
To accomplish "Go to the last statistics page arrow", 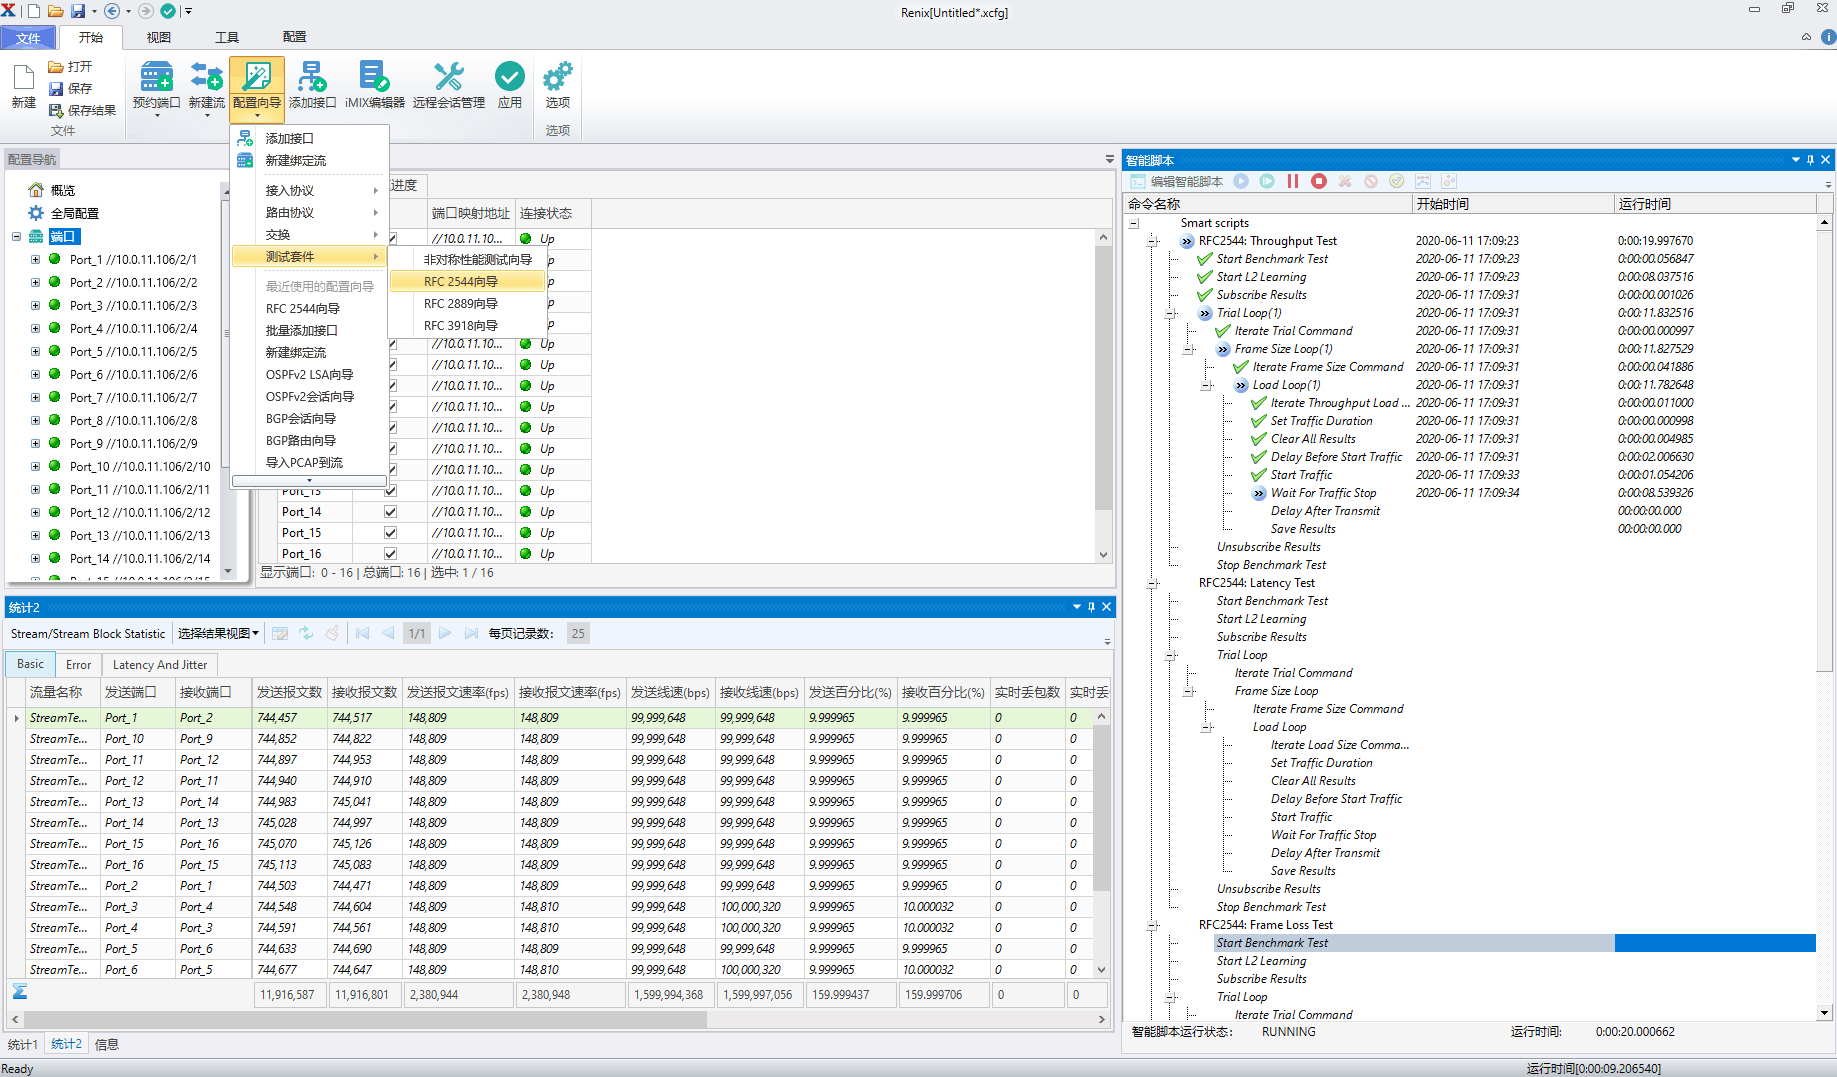I will [471, 633].
